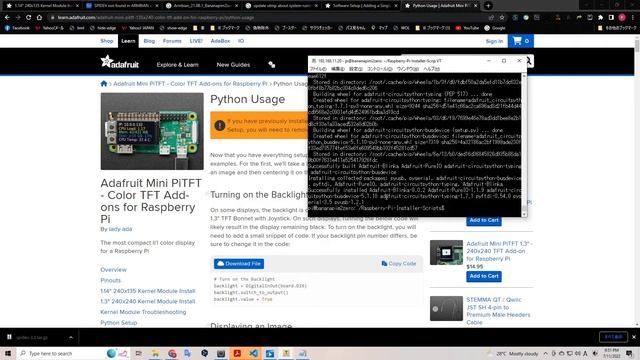Open File Explorer from the taskbar

(x=156, y=353)
